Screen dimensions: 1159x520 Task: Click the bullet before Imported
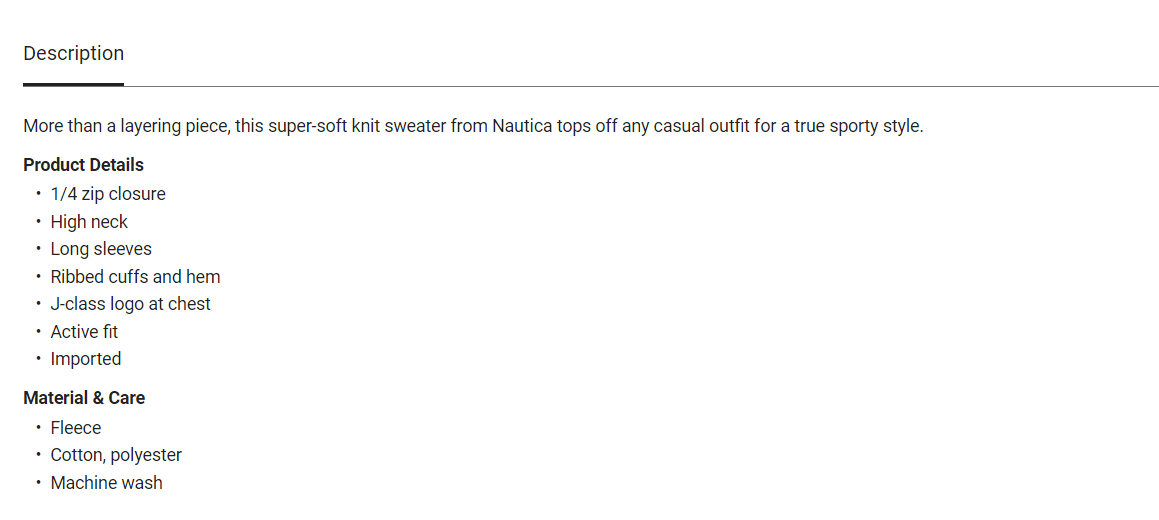coord(38,359)
